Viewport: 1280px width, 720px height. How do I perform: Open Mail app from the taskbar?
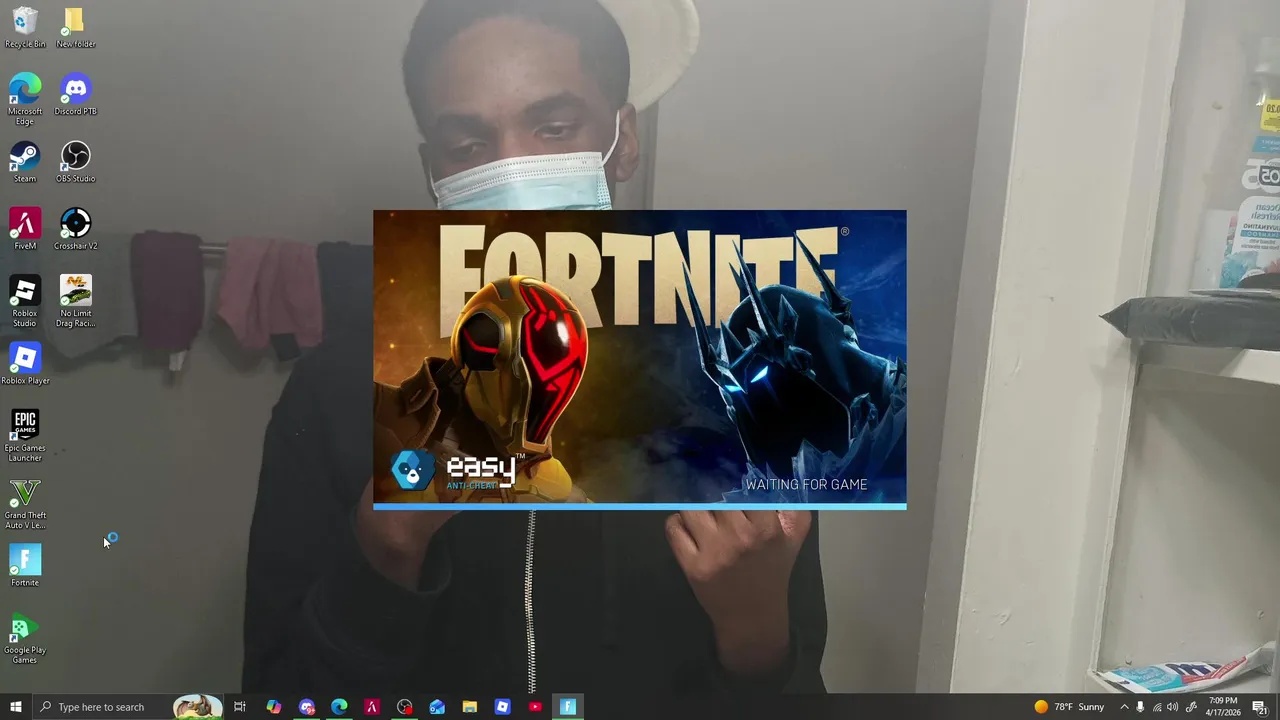(x=437, y=707)
